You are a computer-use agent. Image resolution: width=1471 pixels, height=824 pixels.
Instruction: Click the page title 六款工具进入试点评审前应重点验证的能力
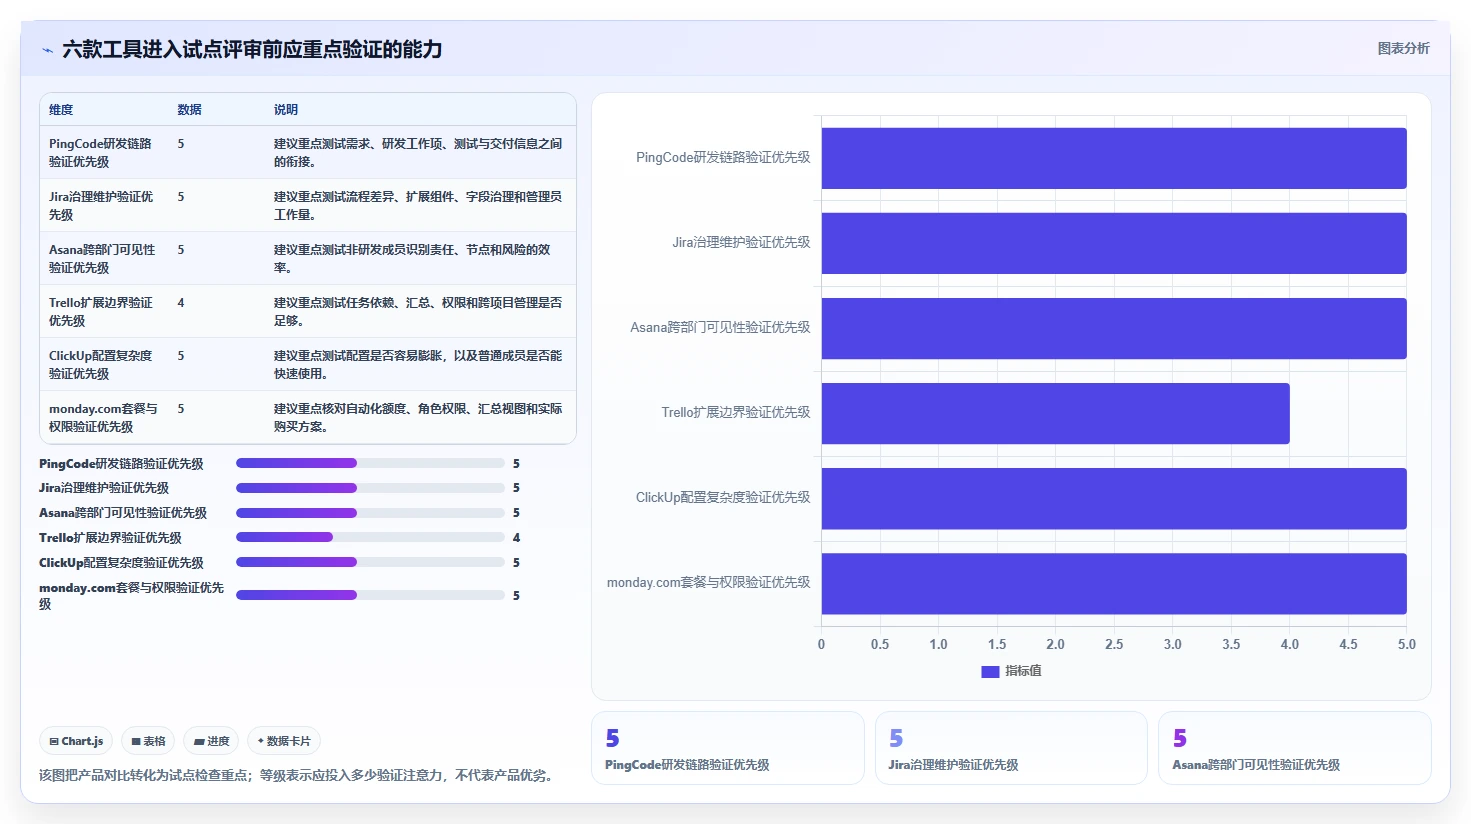coord(252,50)
